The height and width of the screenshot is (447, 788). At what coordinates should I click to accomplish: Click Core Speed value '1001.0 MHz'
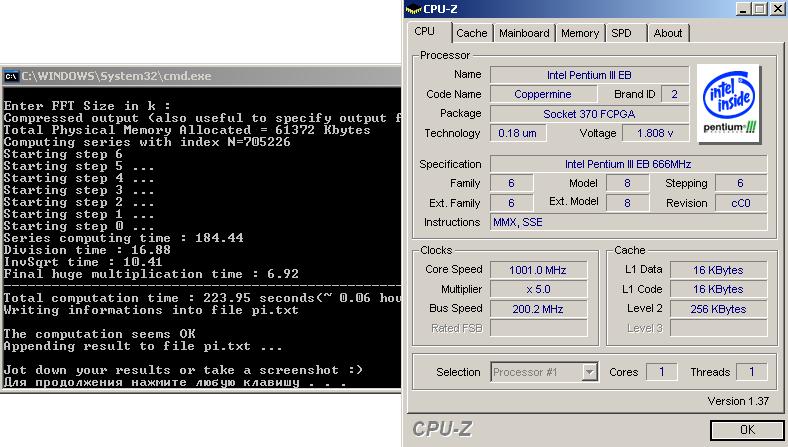point(538,270)
